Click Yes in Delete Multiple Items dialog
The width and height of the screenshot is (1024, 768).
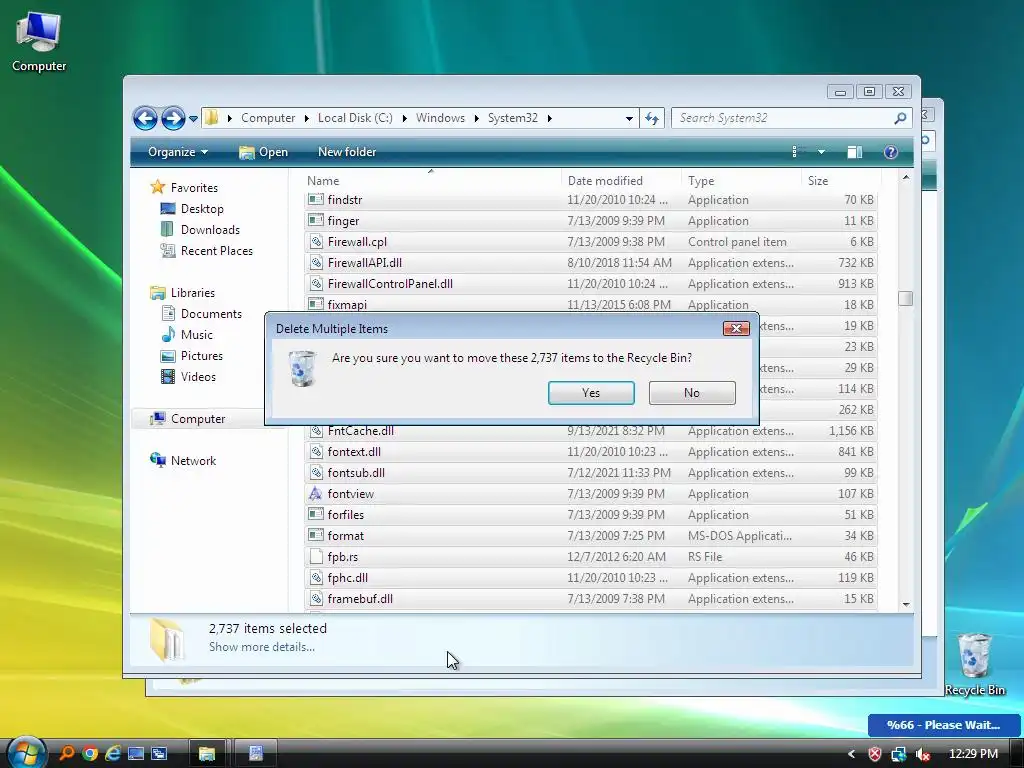pyautogui.click(x=591, y=392)
